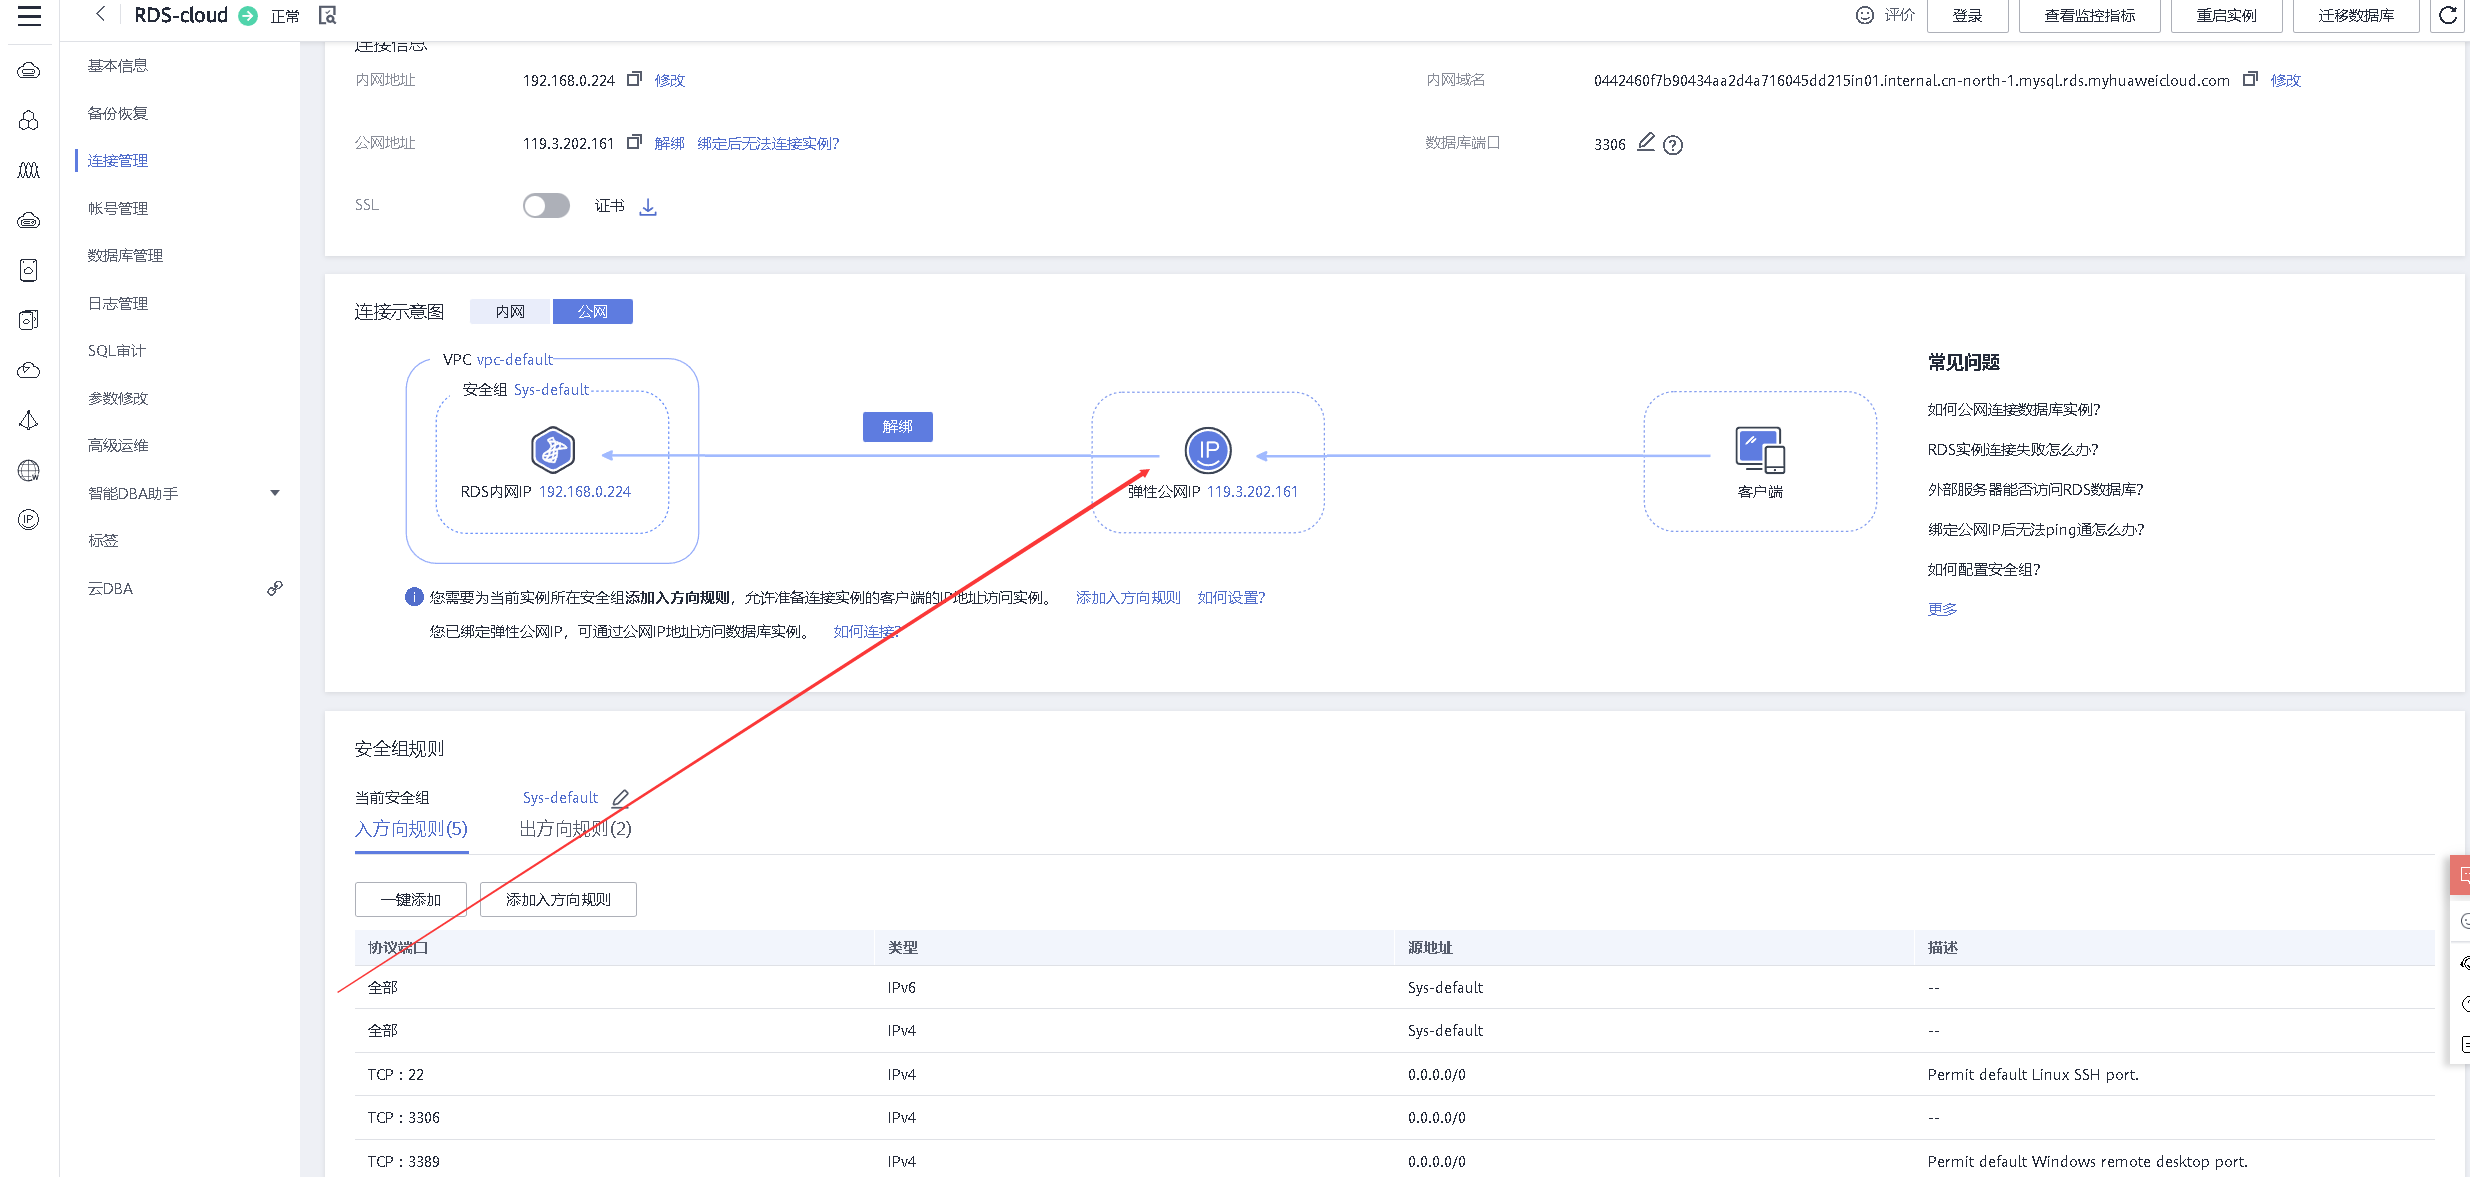
Task: Edit the database port 3306
Action: point(1646,143)
